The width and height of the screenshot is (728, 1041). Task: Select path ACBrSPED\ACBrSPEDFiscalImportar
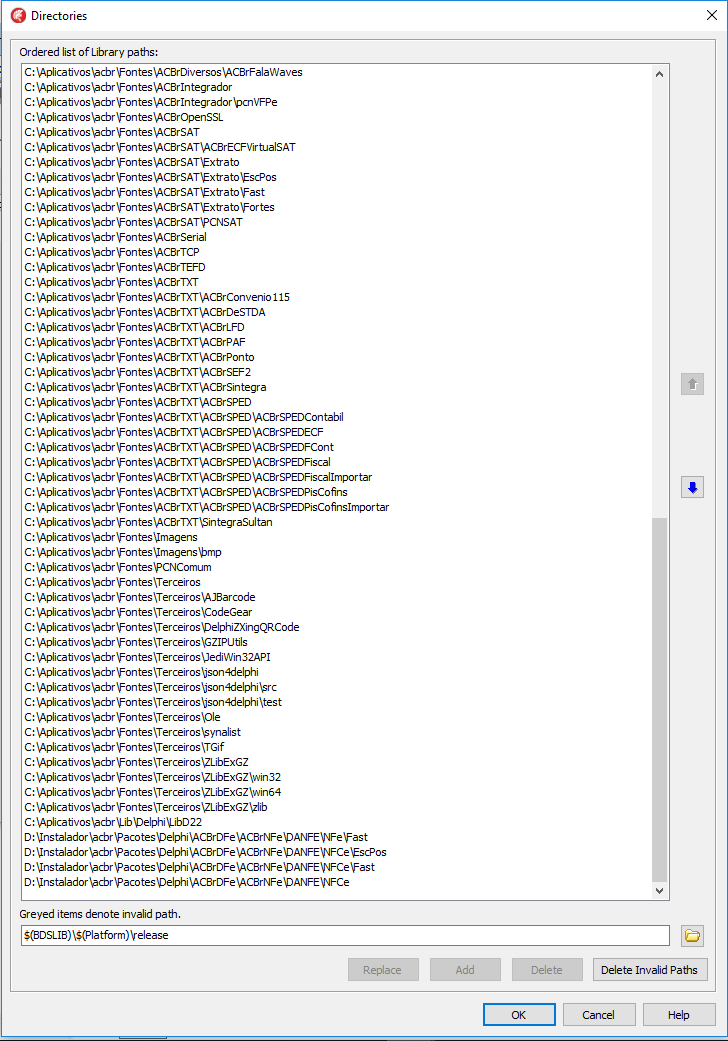click(x=198, y=477)
